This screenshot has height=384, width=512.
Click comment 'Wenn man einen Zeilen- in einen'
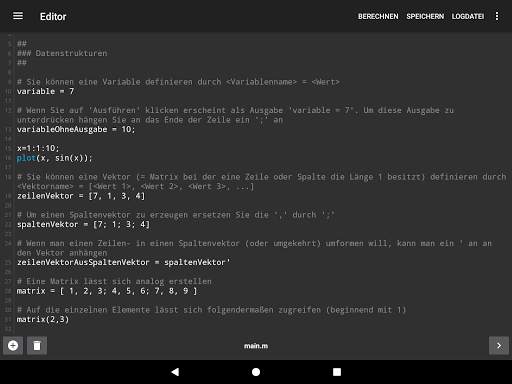point(254,248)
